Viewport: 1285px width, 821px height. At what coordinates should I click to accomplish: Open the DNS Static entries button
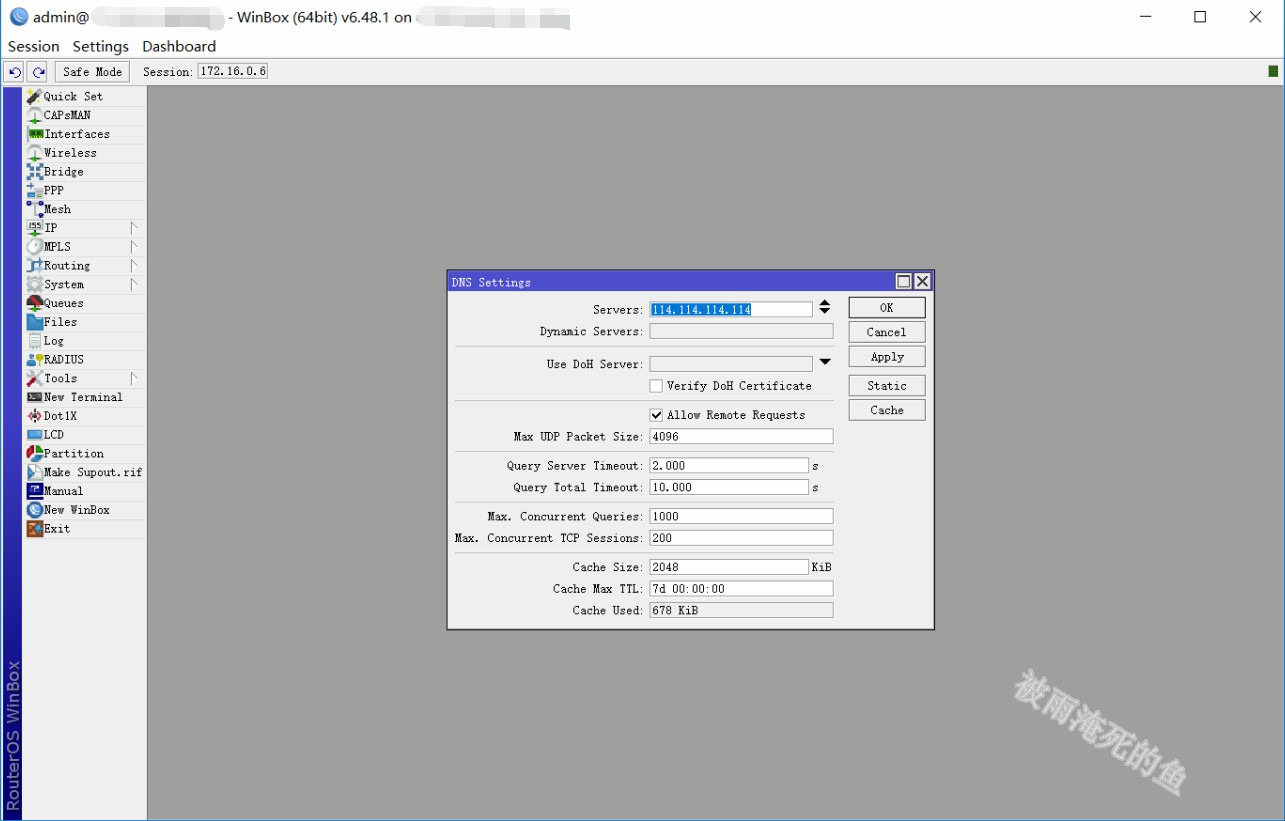pos(887,386)
